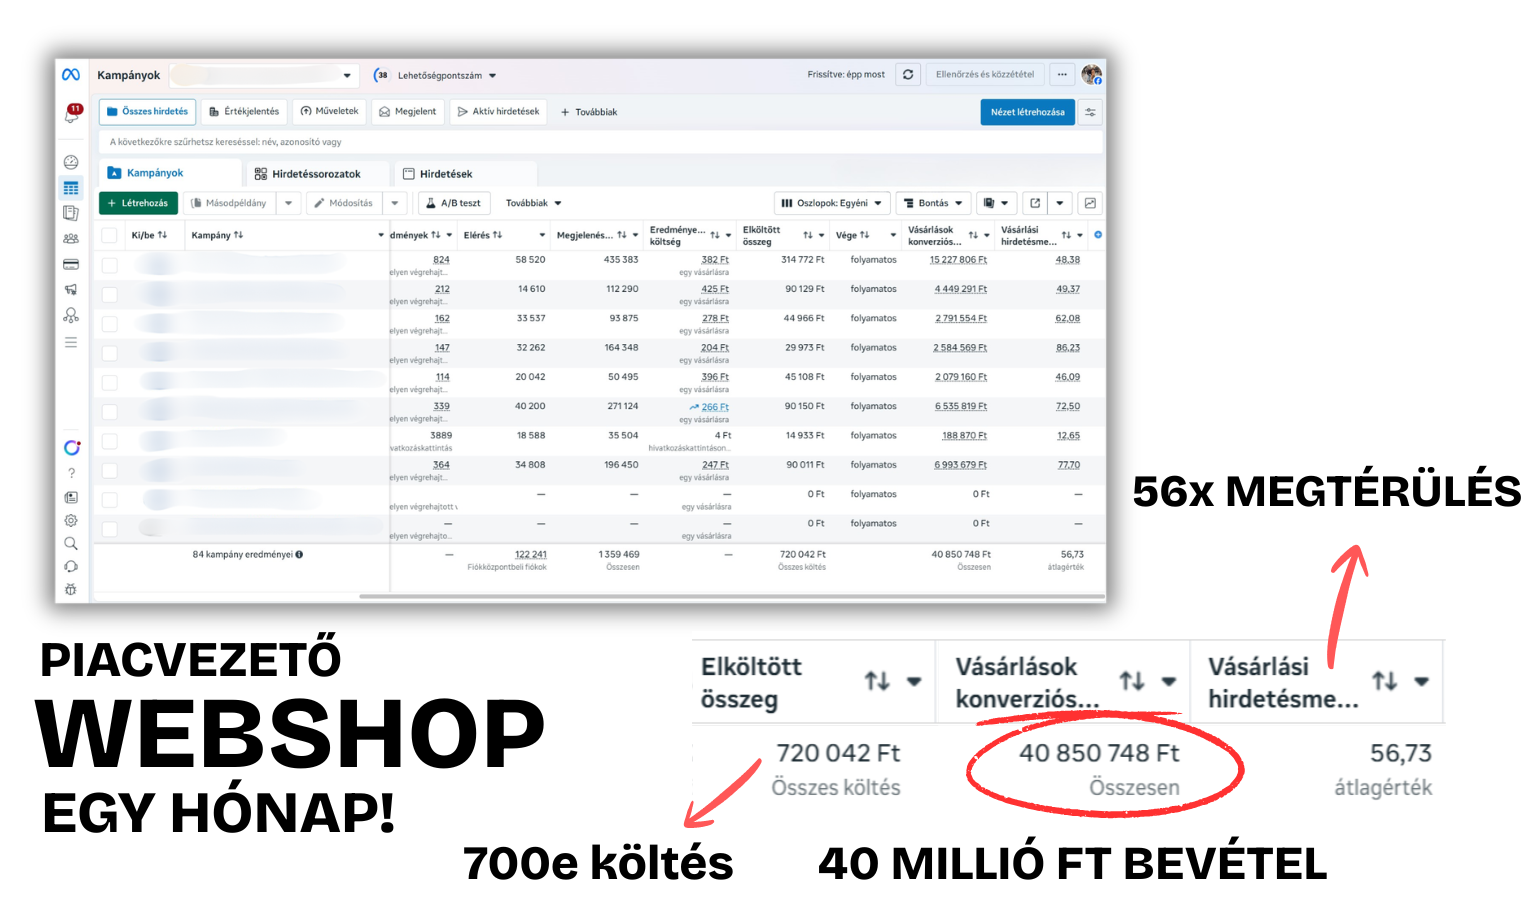
Task: Check the first campaign row checkbox
Action: pos(110,265)
